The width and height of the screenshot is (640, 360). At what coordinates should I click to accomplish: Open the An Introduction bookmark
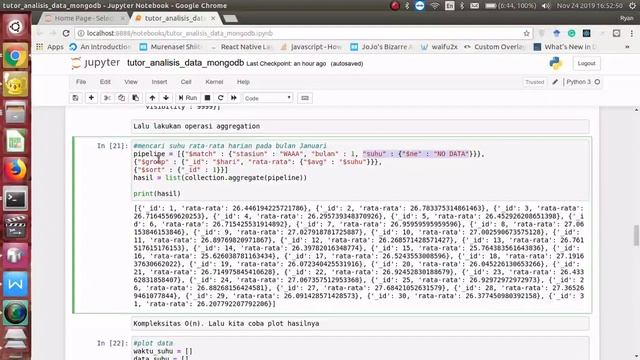click(x=100, y=47)
